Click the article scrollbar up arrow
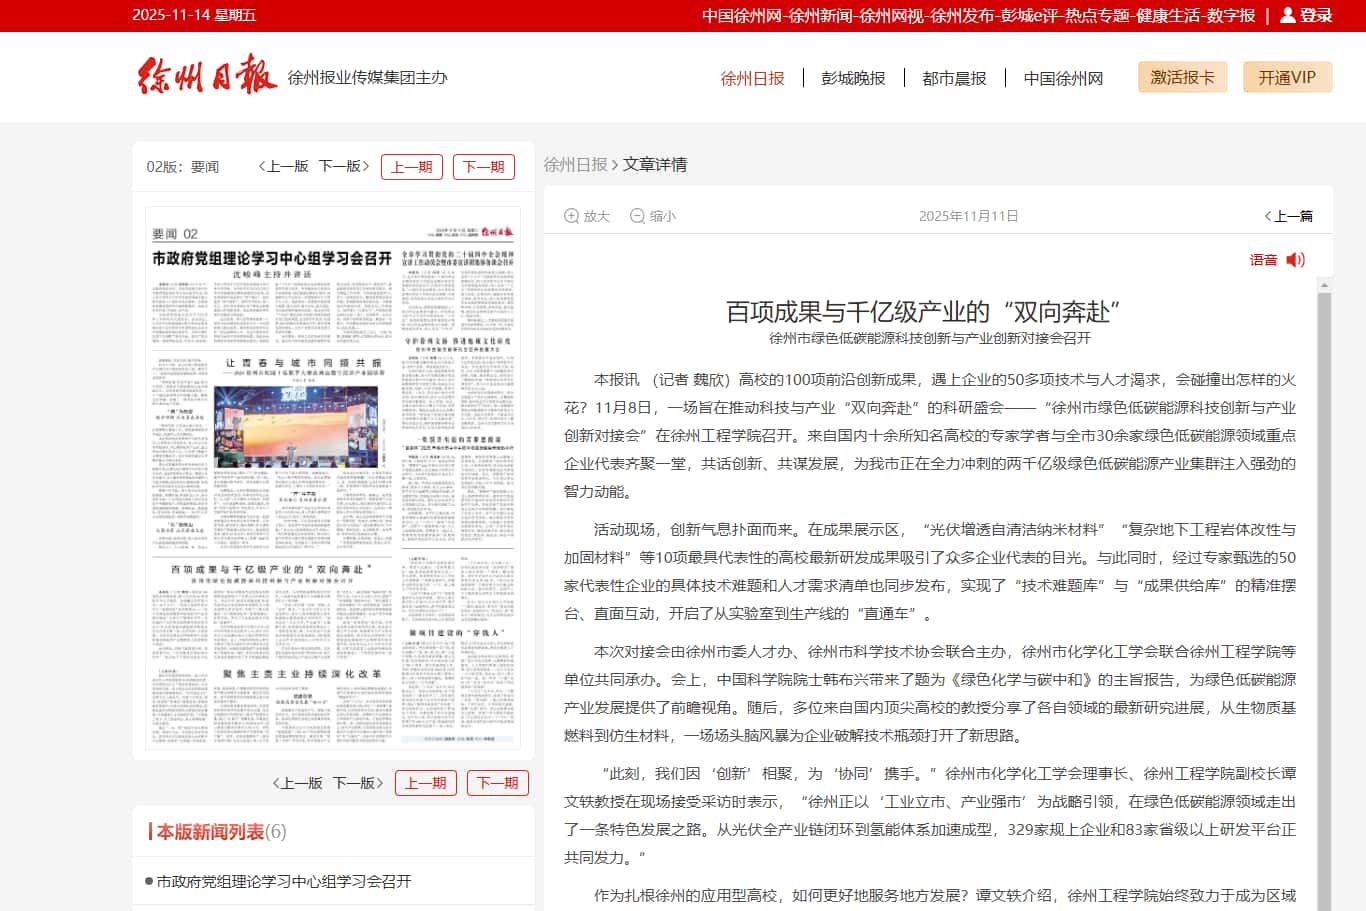This screenshot has width=1366, height=911. pos(1324,285)
